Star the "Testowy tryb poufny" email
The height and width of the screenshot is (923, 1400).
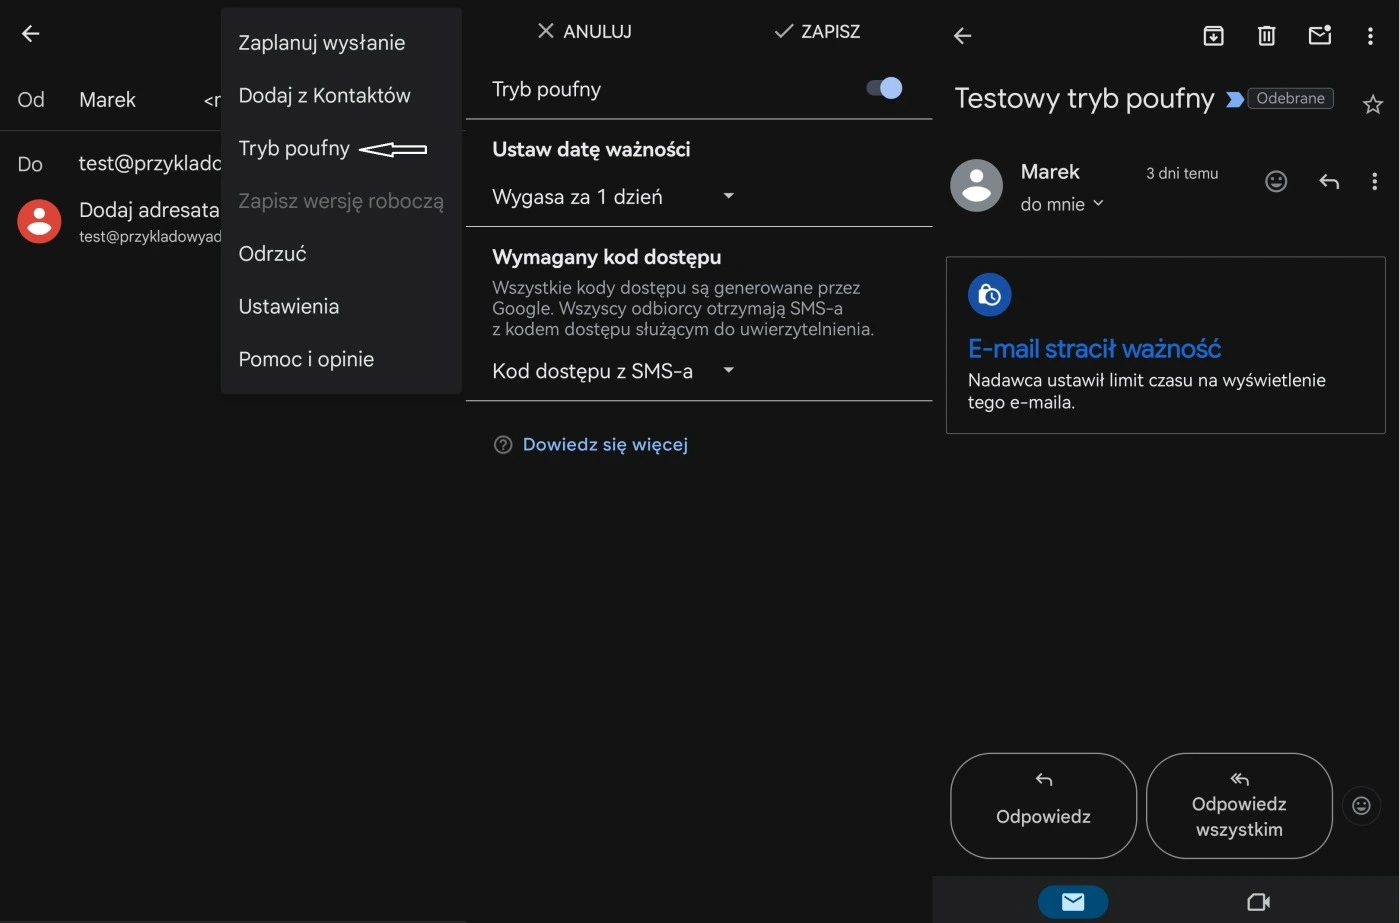pos(1374,103)
